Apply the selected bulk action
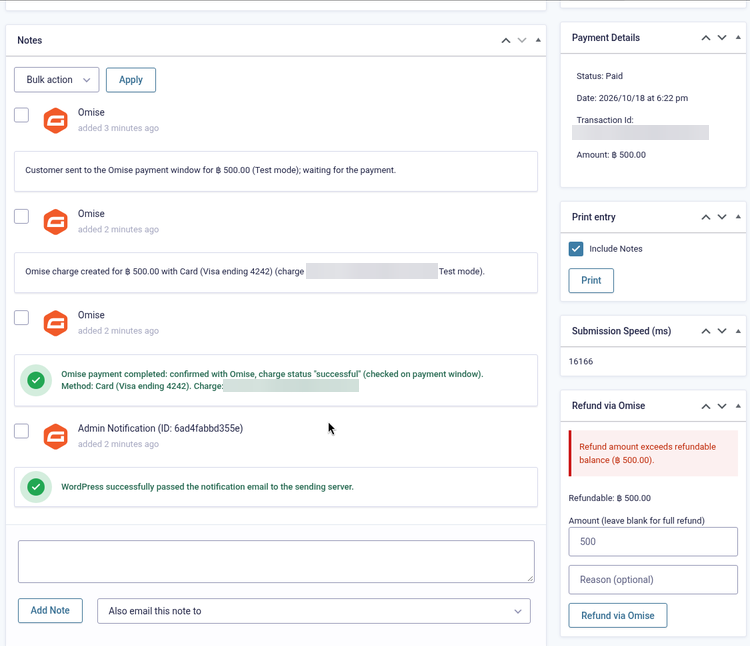The width and height of the screenshot is (750, 646). (x=131, y=80)
